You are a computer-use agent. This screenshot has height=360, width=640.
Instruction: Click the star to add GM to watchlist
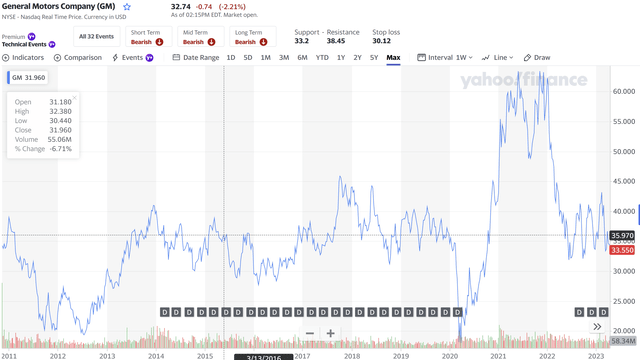127,7
